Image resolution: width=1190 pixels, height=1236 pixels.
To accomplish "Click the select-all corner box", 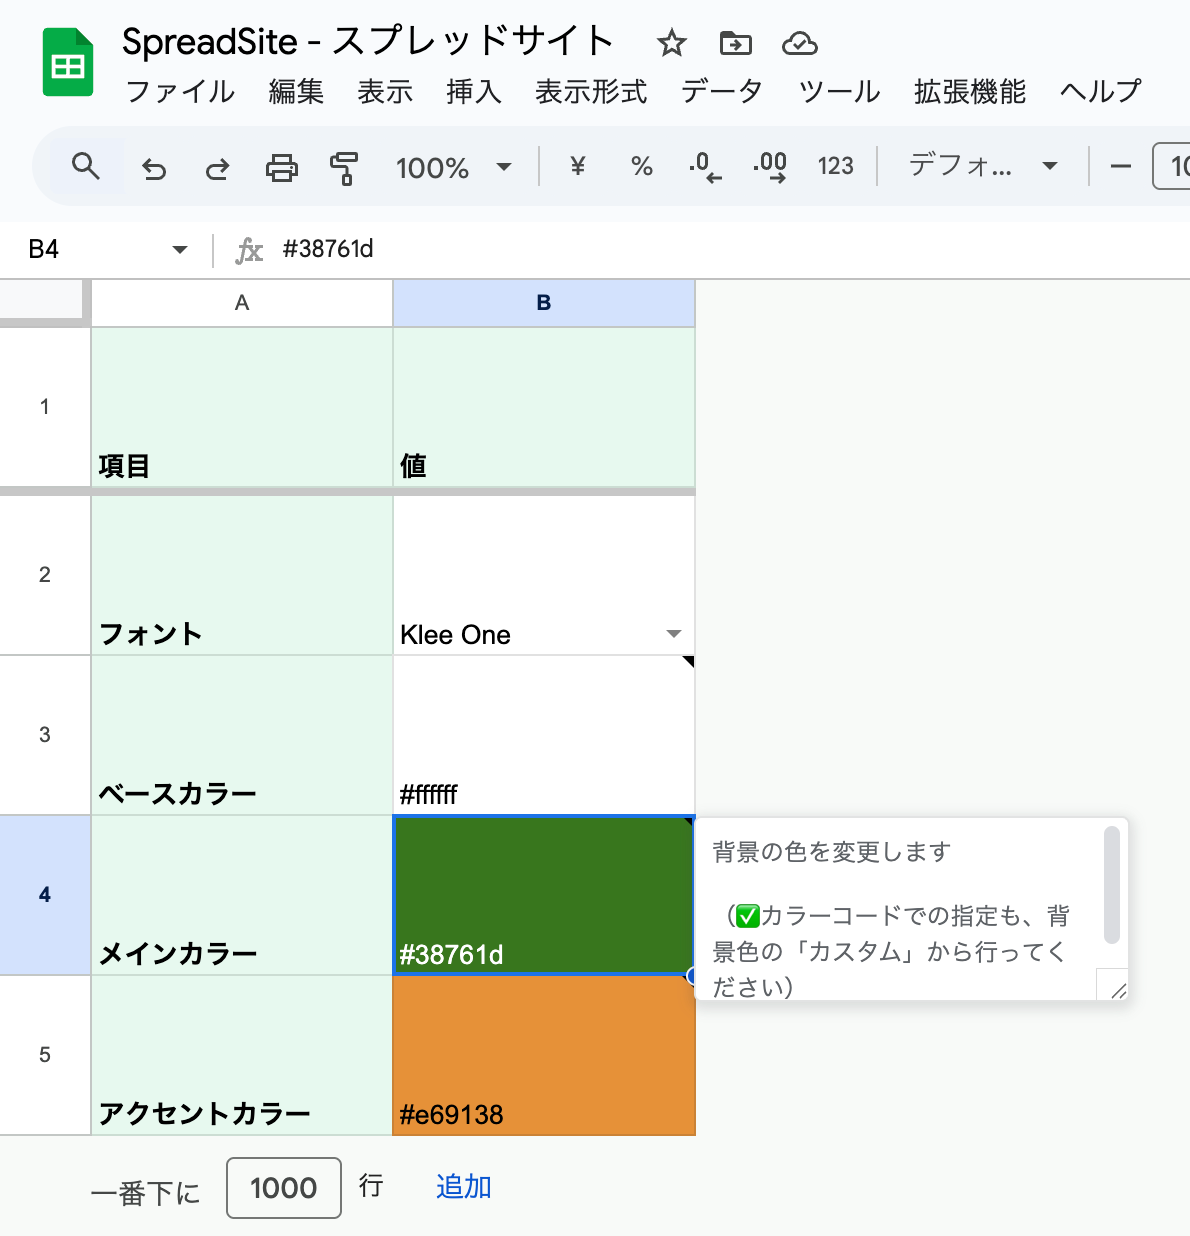I will (42, 300).
